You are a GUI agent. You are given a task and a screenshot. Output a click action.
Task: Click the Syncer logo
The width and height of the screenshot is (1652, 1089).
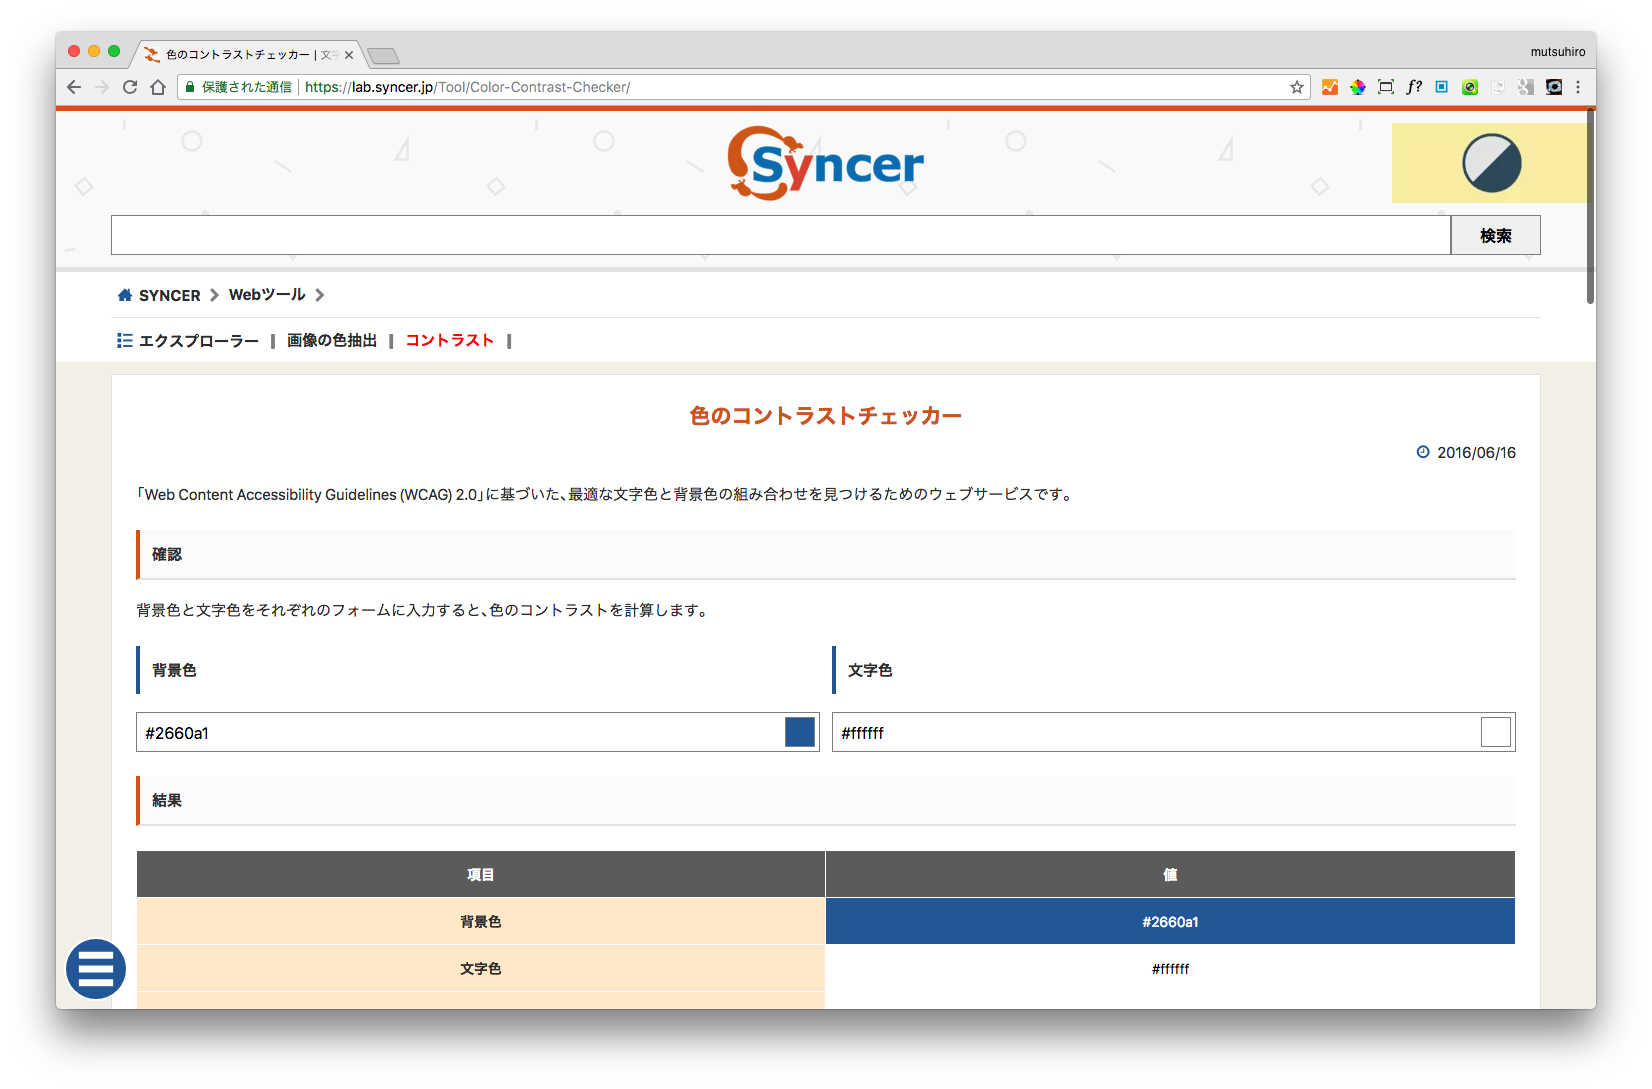(x=826, y=163)
